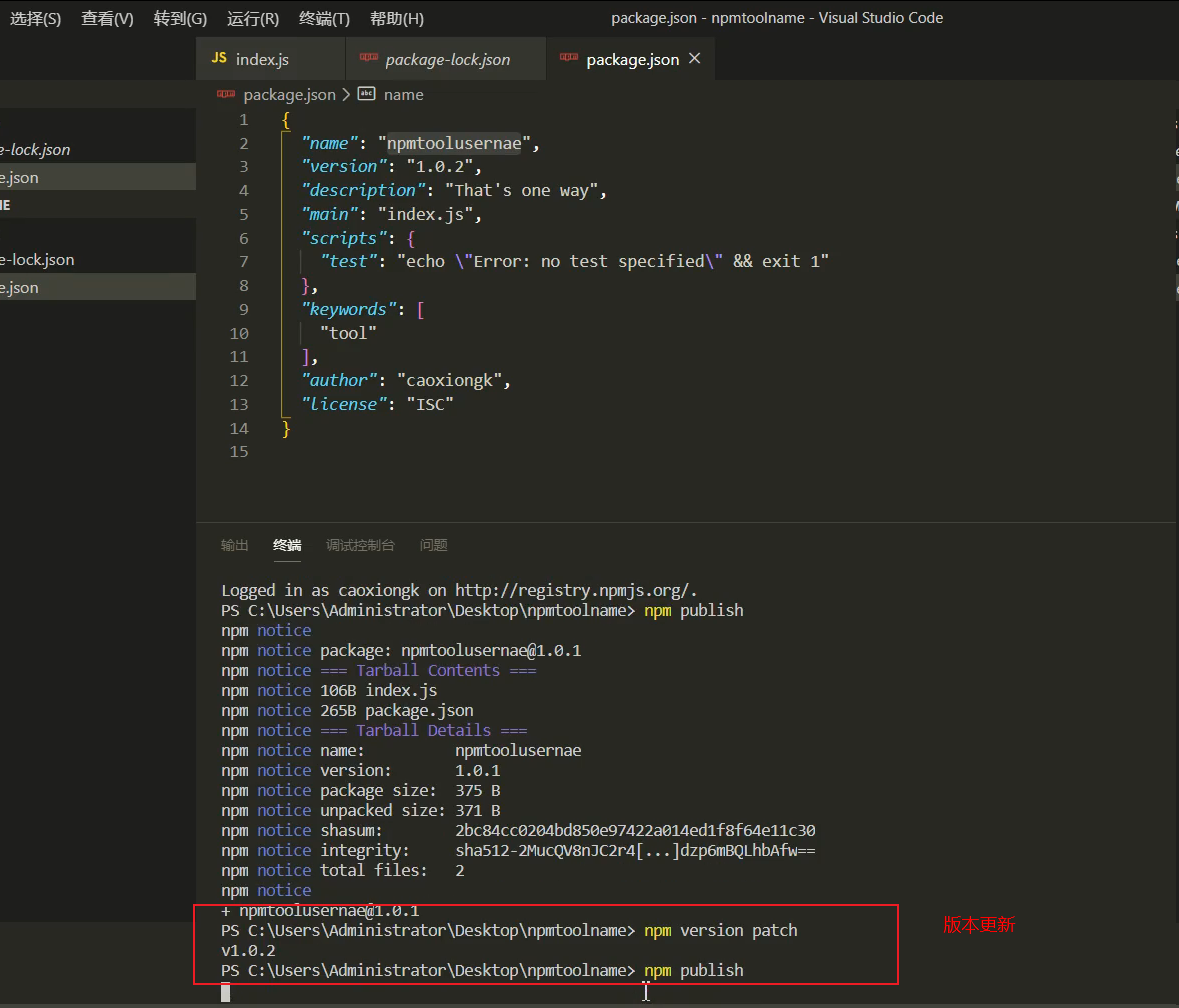The image size is (1179, 1008).
Task: Click the "npm version patch" command in terminal
Action: (x=720, y=931)
